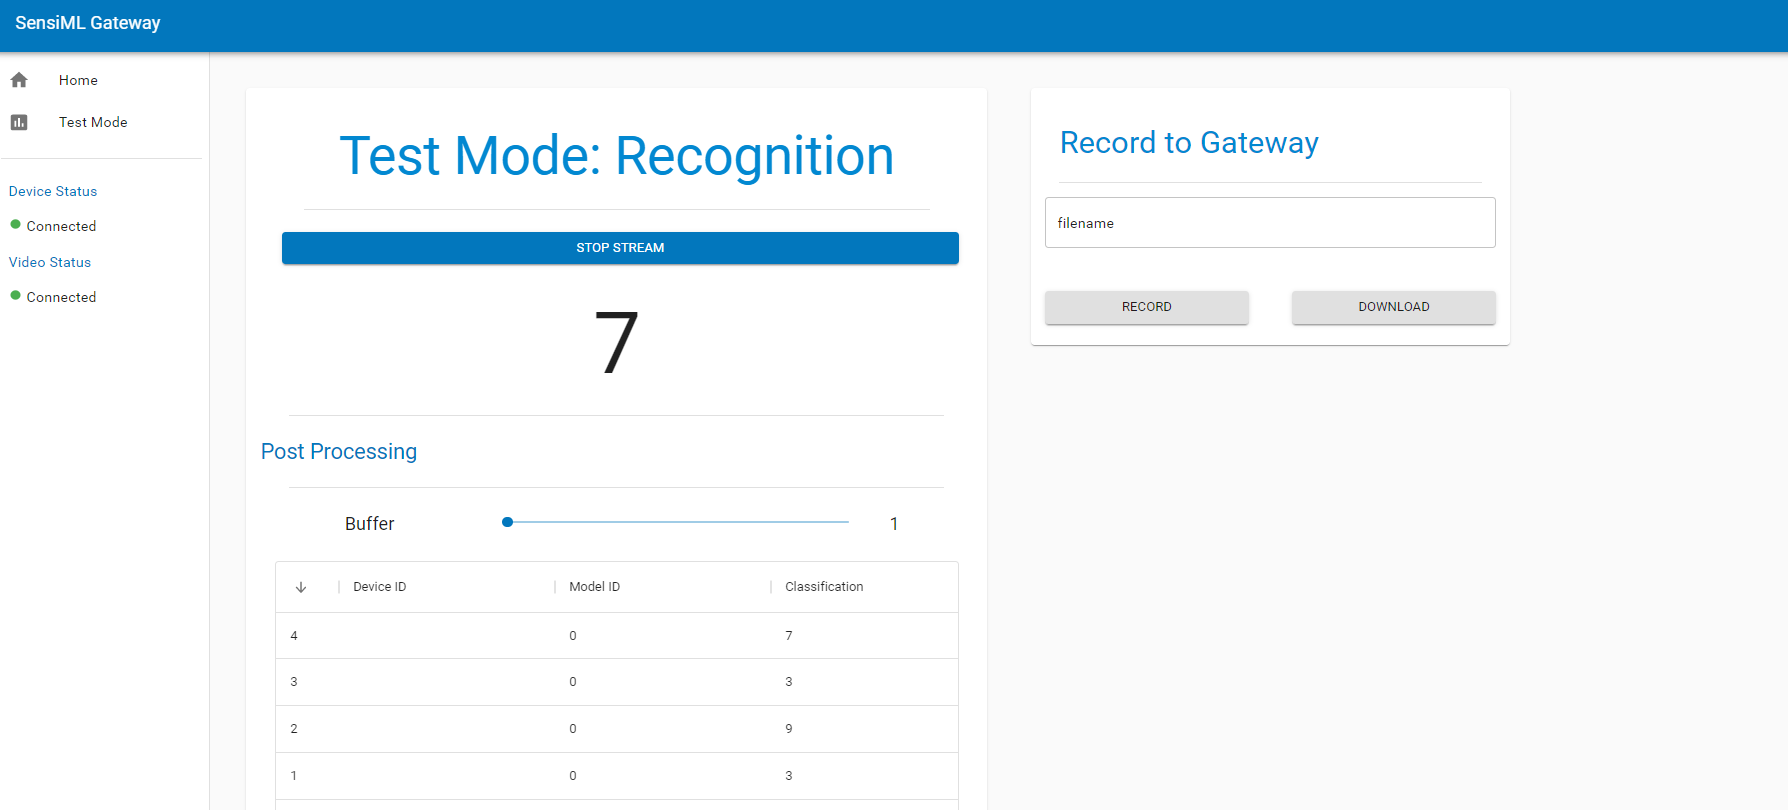Select table row with Device ID 2
This screenshot has height=810, width=1788.
(x=617, y=729)
